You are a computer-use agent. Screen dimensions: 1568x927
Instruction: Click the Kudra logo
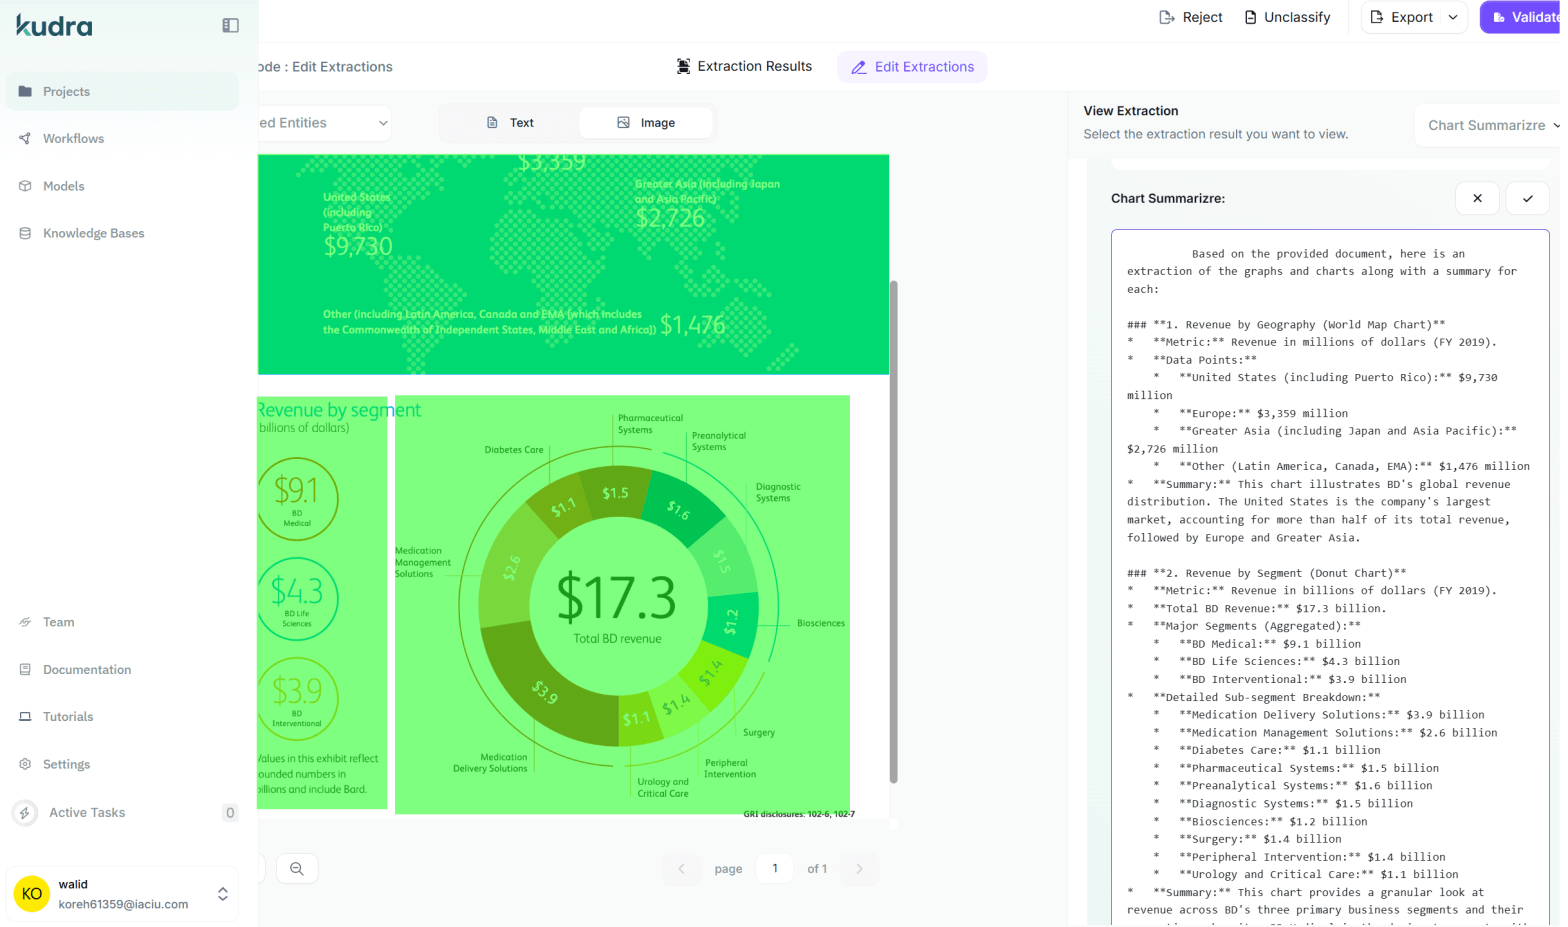click(x=54, y=25)
